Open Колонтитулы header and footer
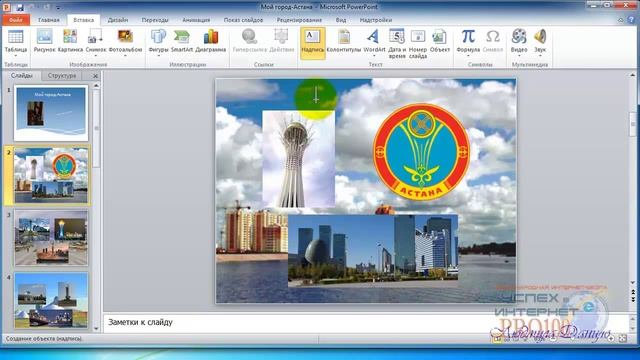This screenshot has height=360, width=640. 344,41
